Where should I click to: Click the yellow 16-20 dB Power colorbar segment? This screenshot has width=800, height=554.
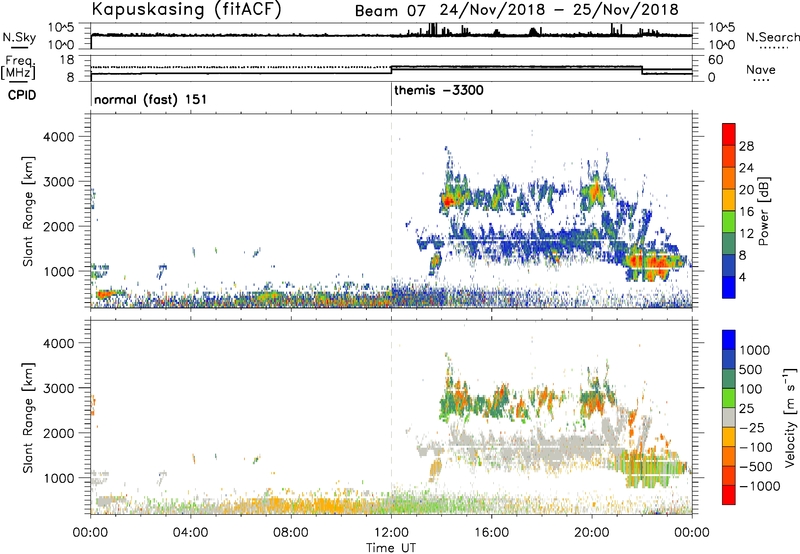(x=729, y=200)
